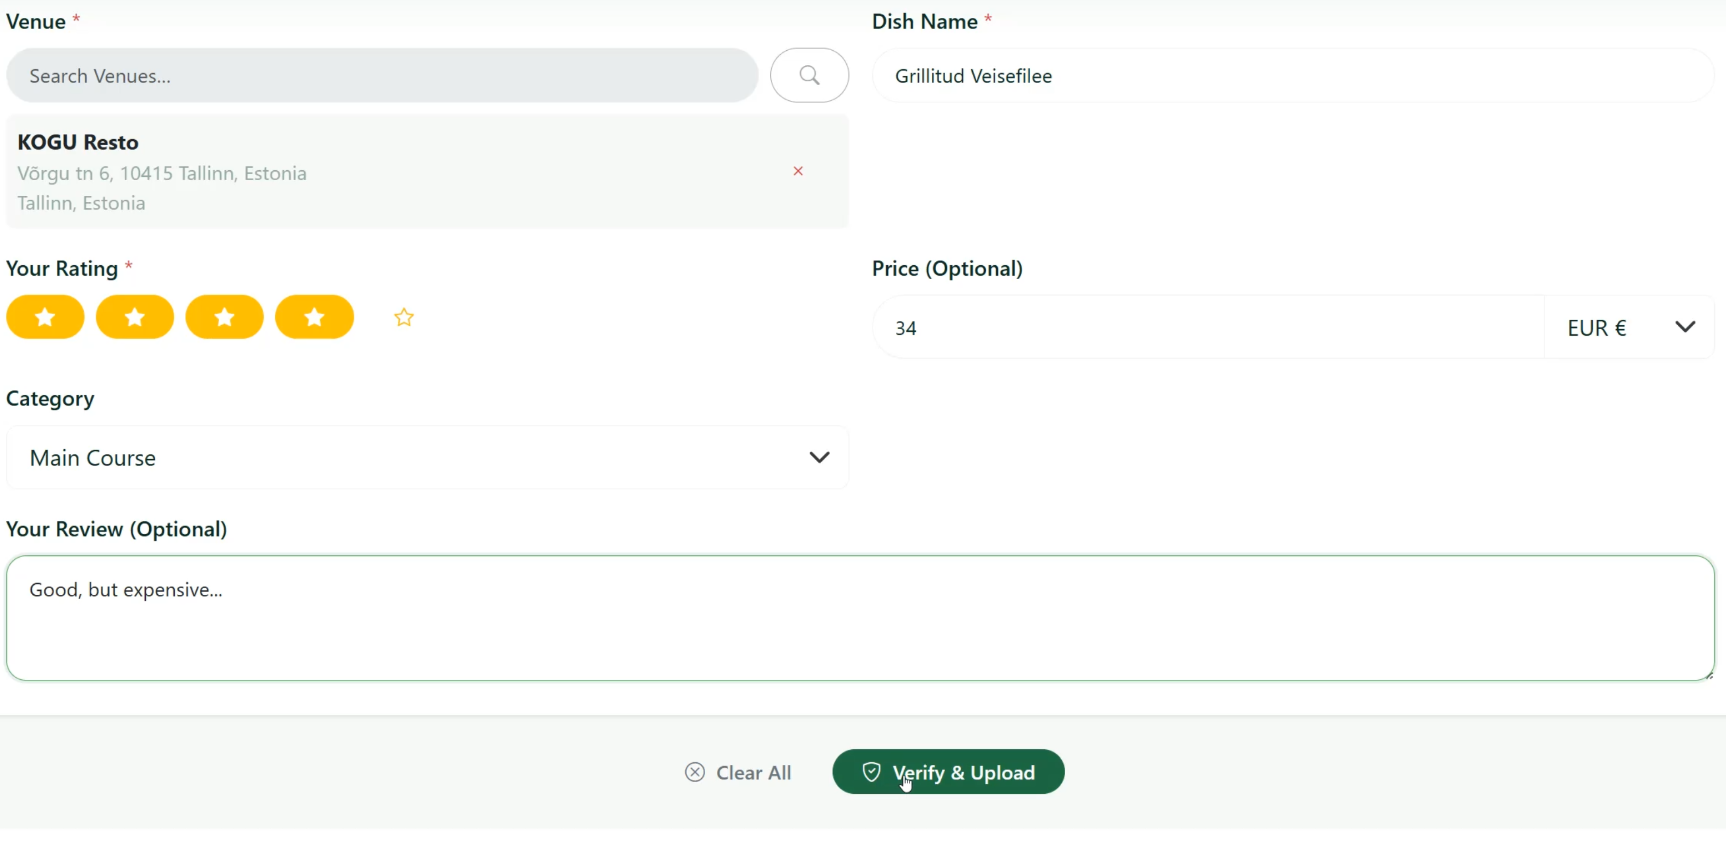Click the circled X icon beside Clear All
Image resolution: width=1726 pixels, height=842 pixels.
pyautogui.click(x=695, y=772)
